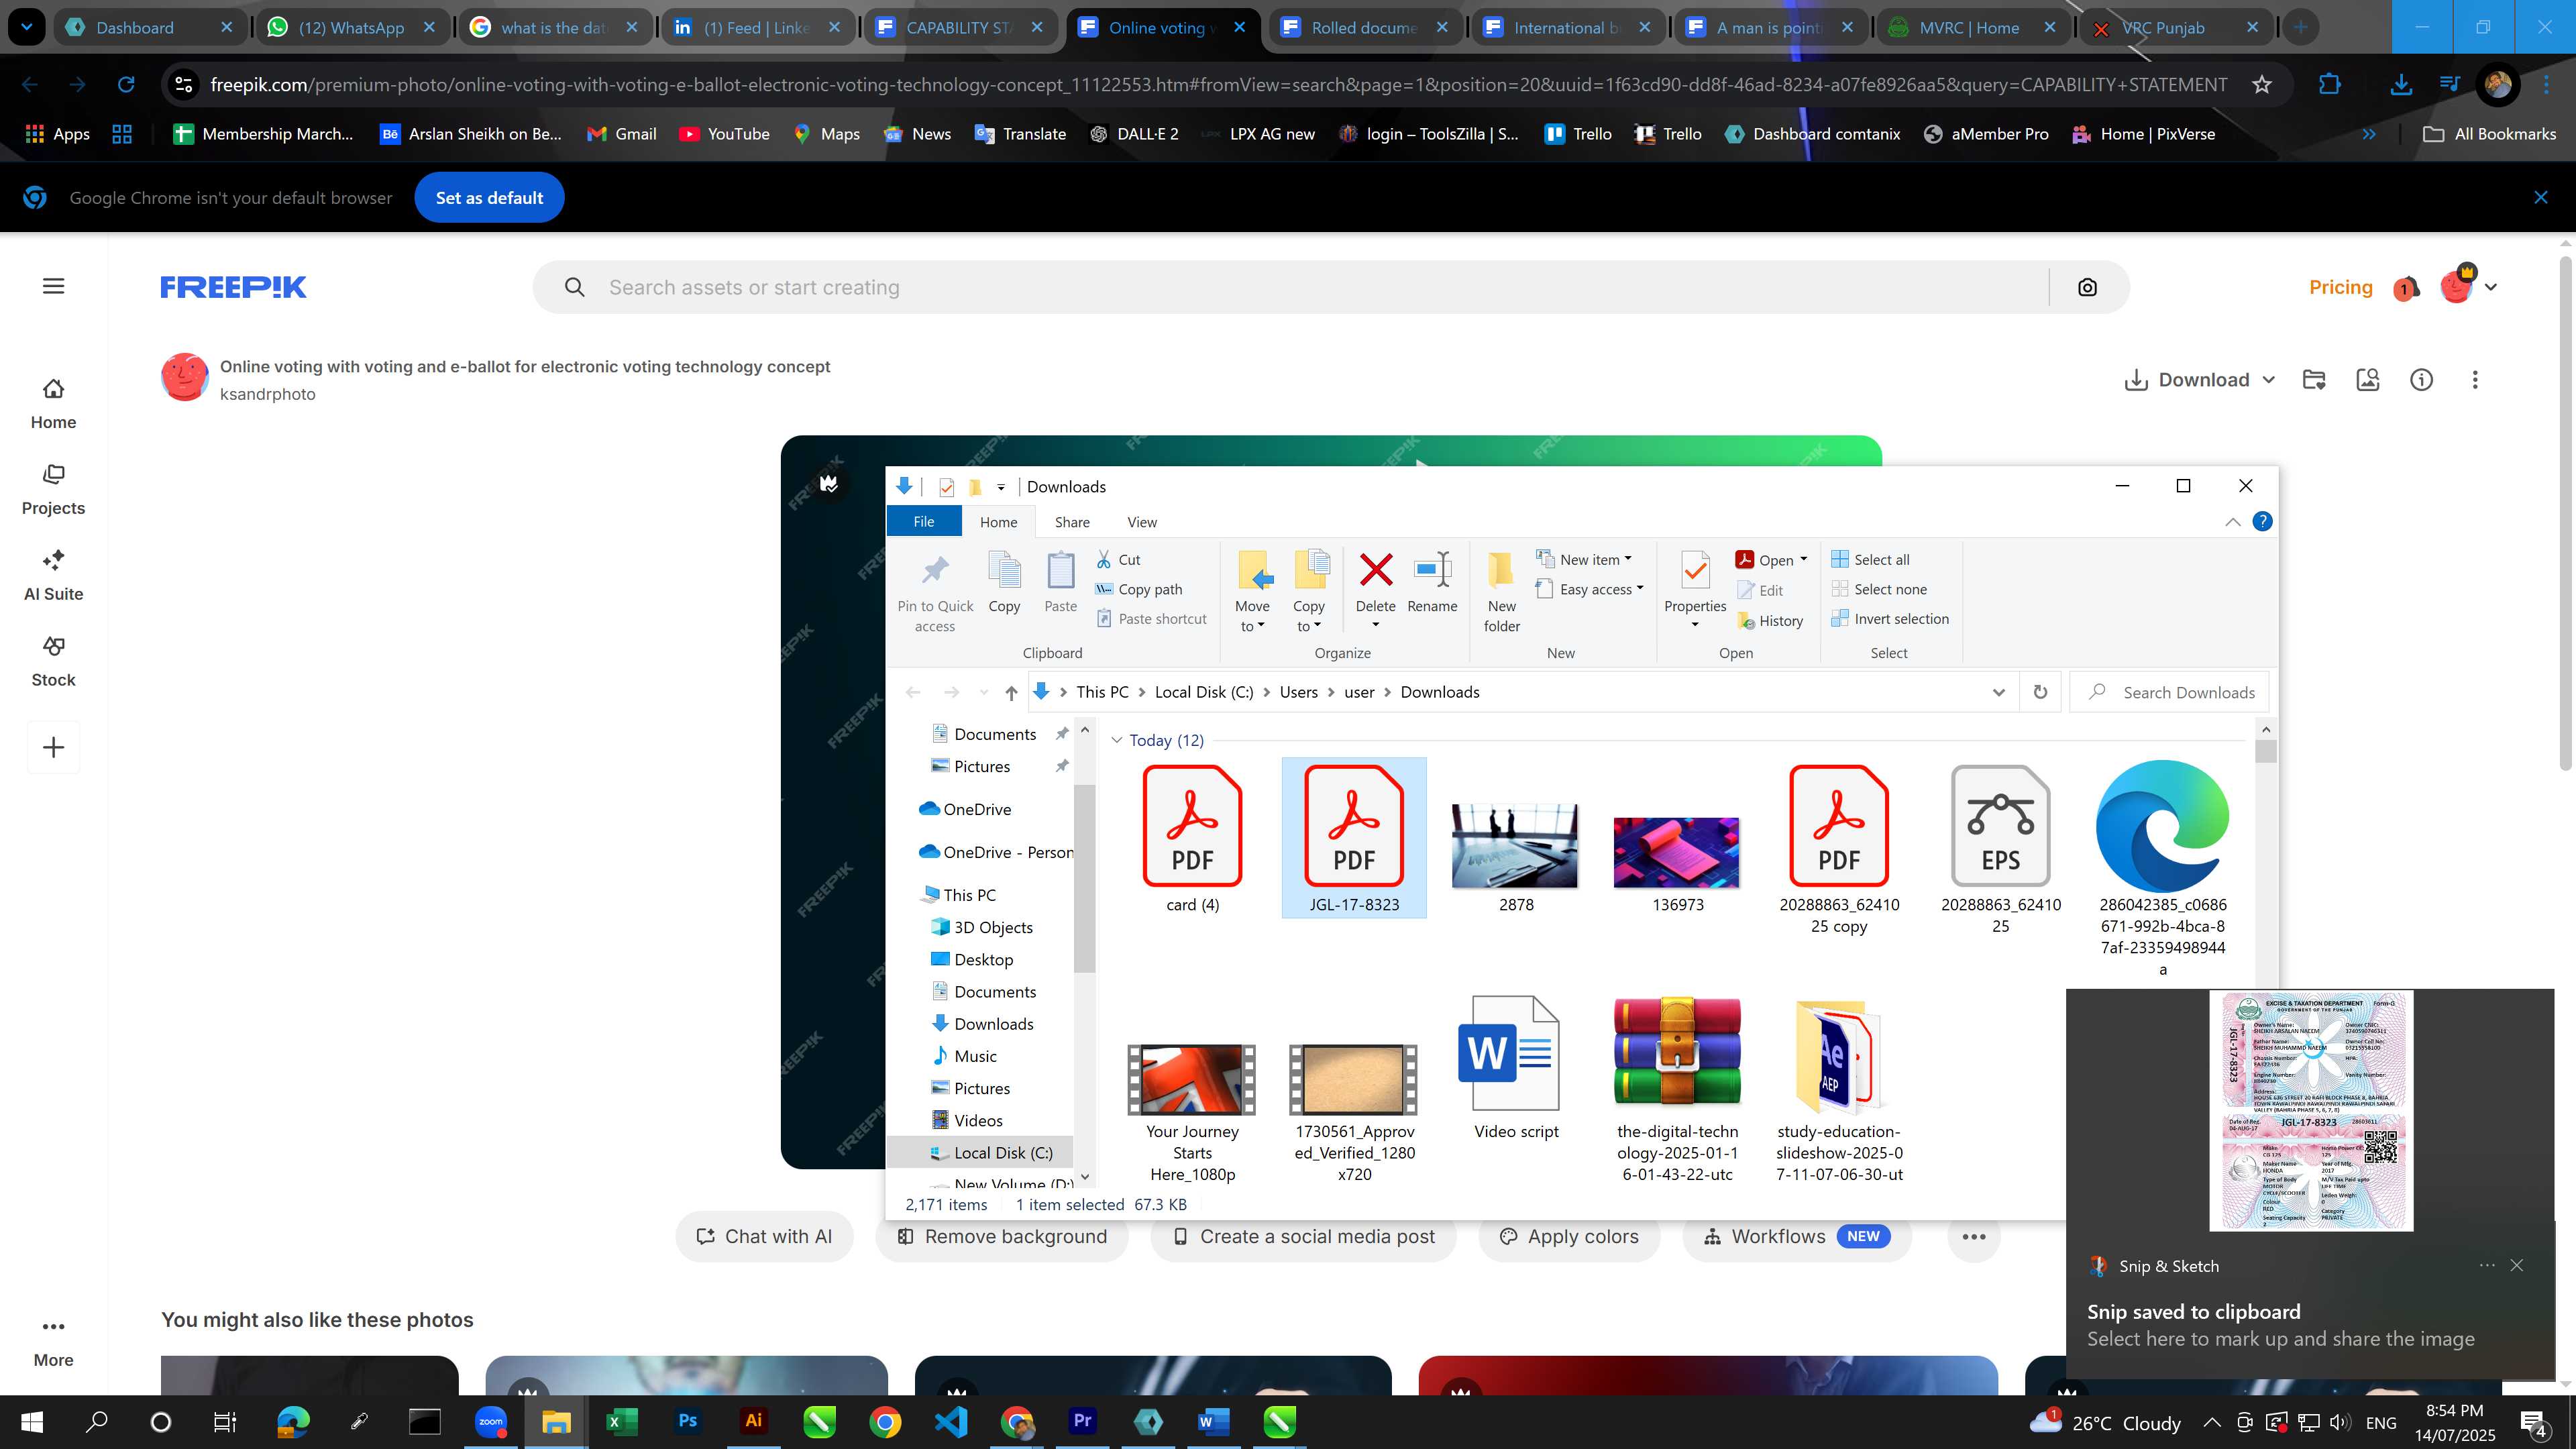Screen dimensions: 2576x1449
Task: Open Premiere Pro from the taskbar
Action: coord(1082,1421)
